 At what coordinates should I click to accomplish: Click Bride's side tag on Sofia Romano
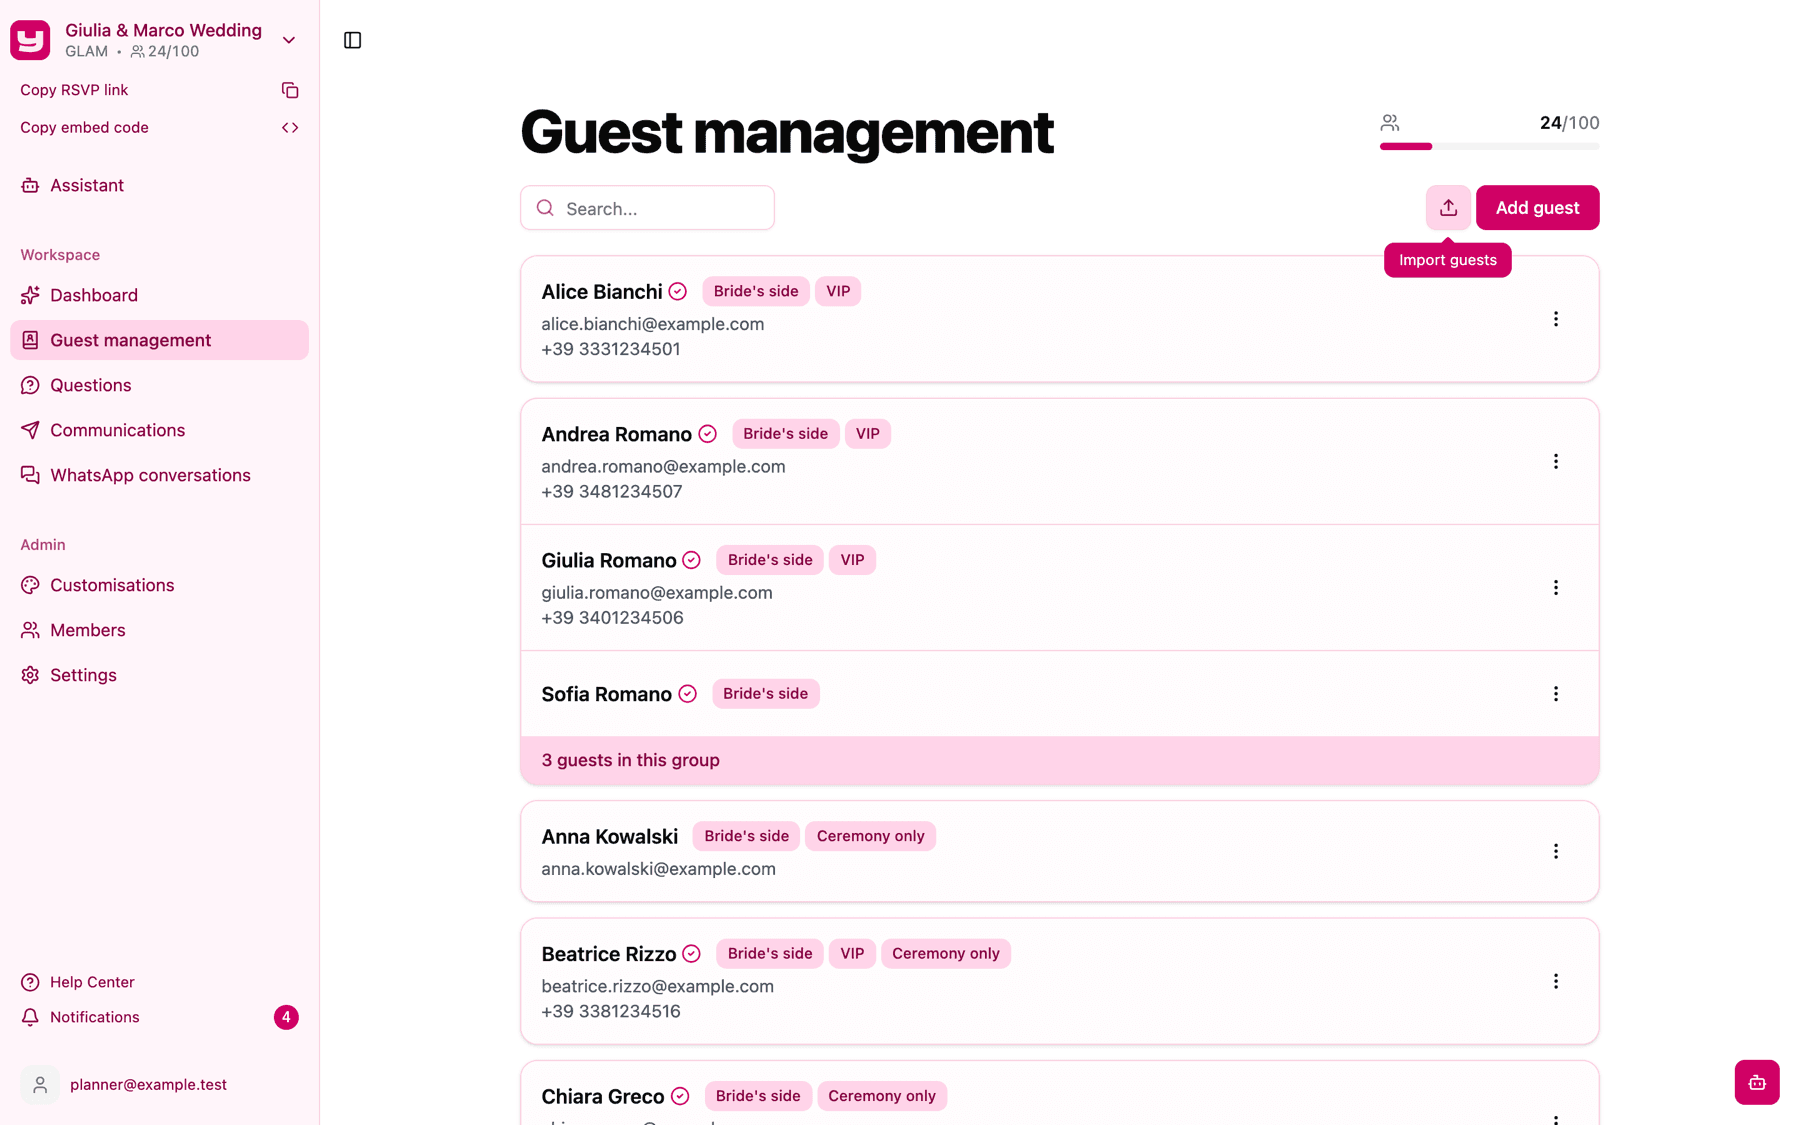click(765, 694)
